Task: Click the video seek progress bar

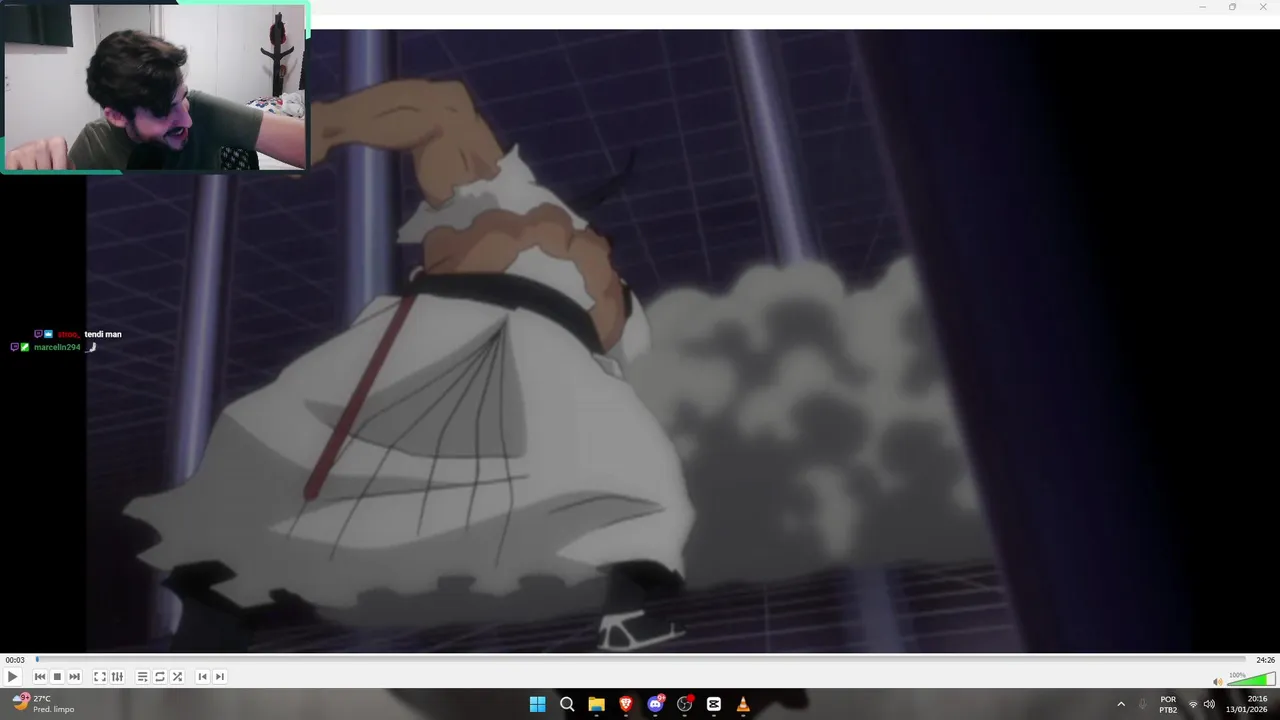Action: tap(640, 660)
